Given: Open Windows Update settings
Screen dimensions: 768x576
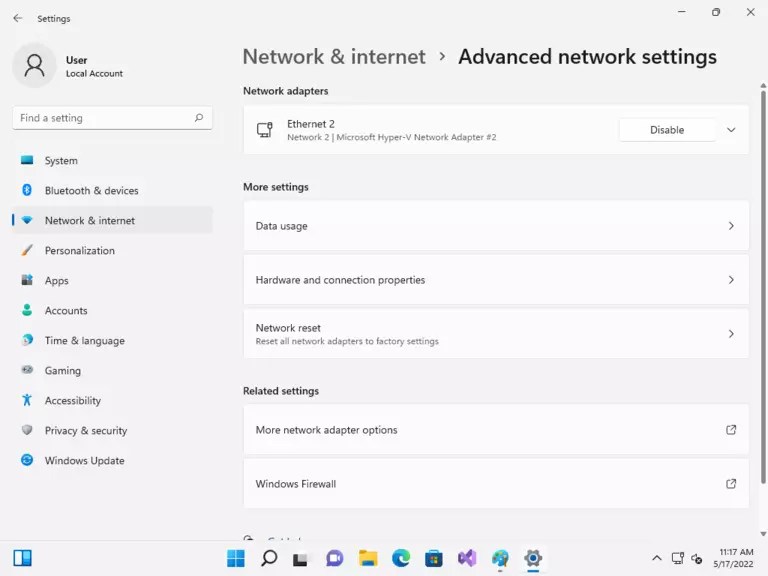Looking at the screenshot, I should click(113, 460).
